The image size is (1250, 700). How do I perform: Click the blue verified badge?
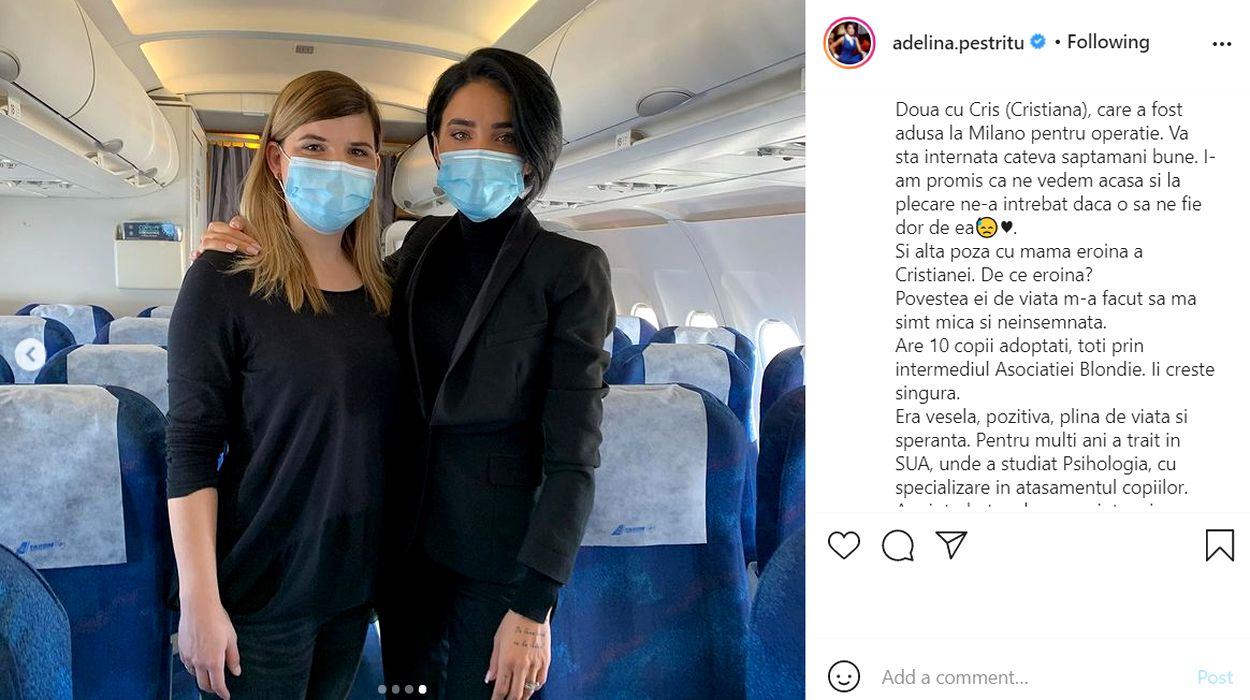(x=1038, y=42)
